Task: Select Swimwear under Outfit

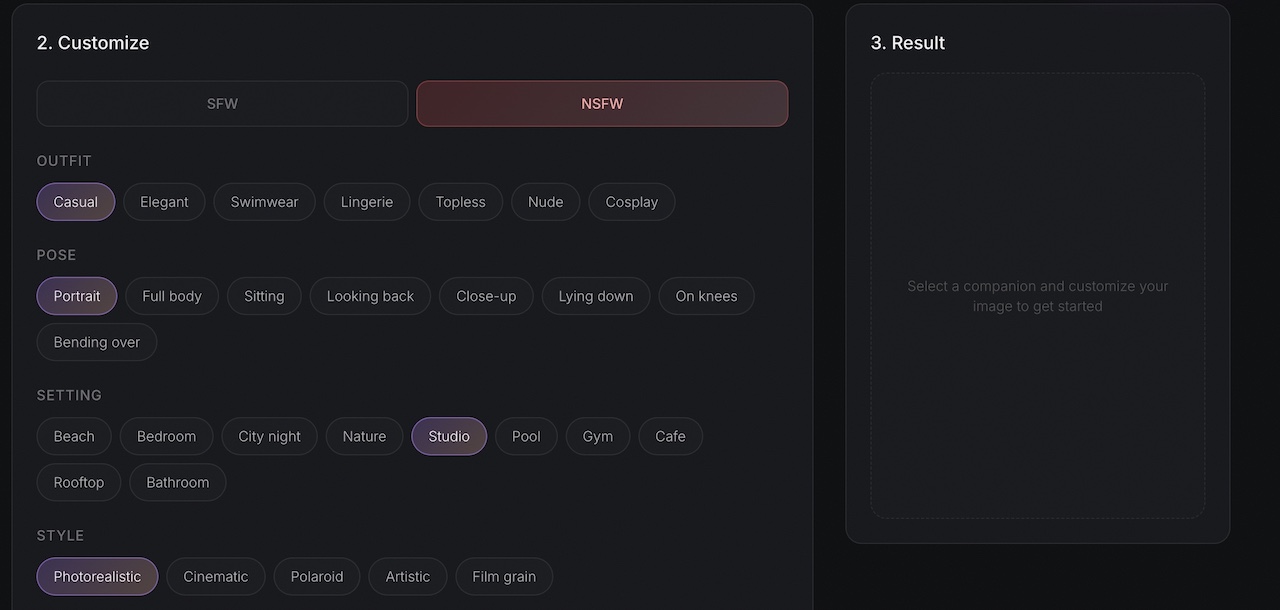Action: 264,202
